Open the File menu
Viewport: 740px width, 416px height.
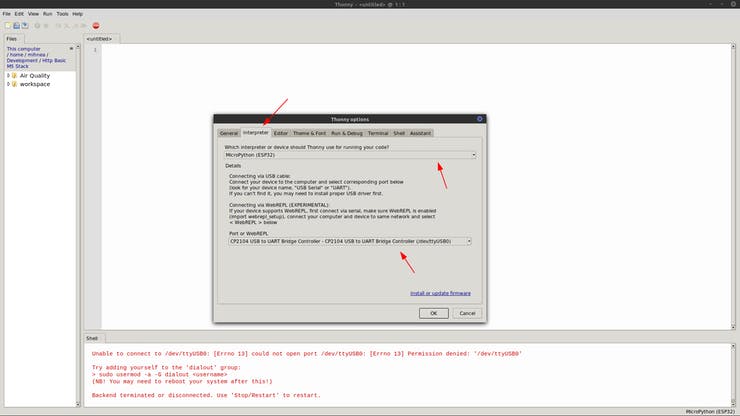click(7, 14)
